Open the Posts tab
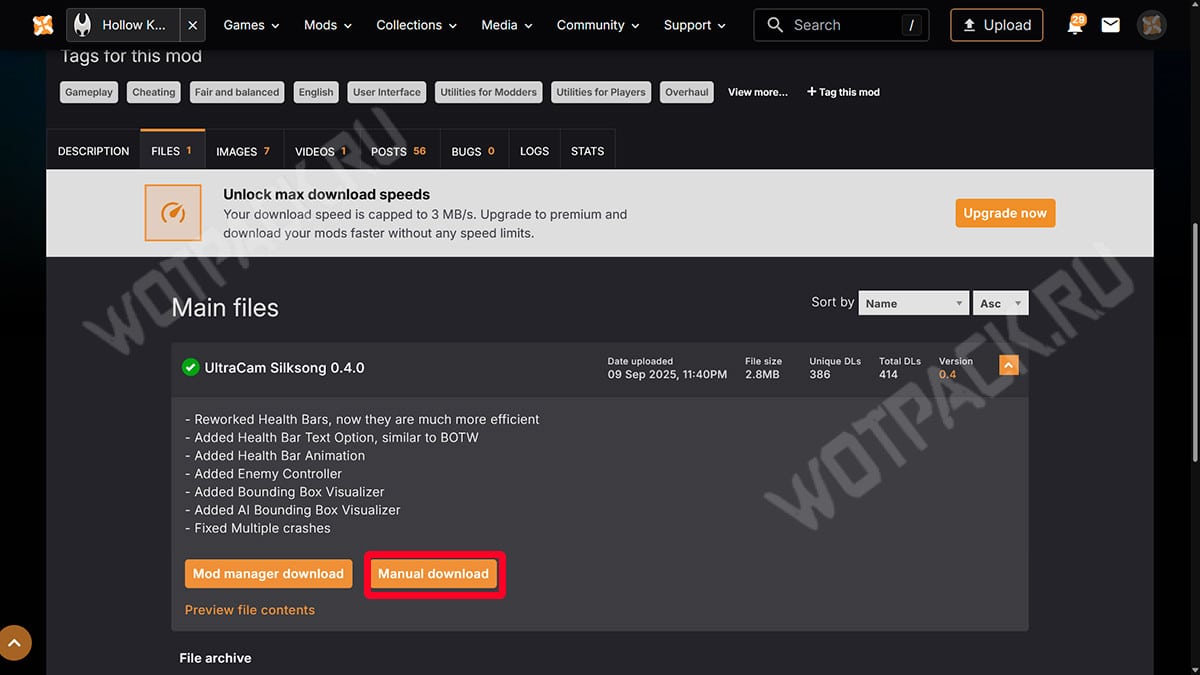This screenshot has height=675, width=1200. coord(399,151)
